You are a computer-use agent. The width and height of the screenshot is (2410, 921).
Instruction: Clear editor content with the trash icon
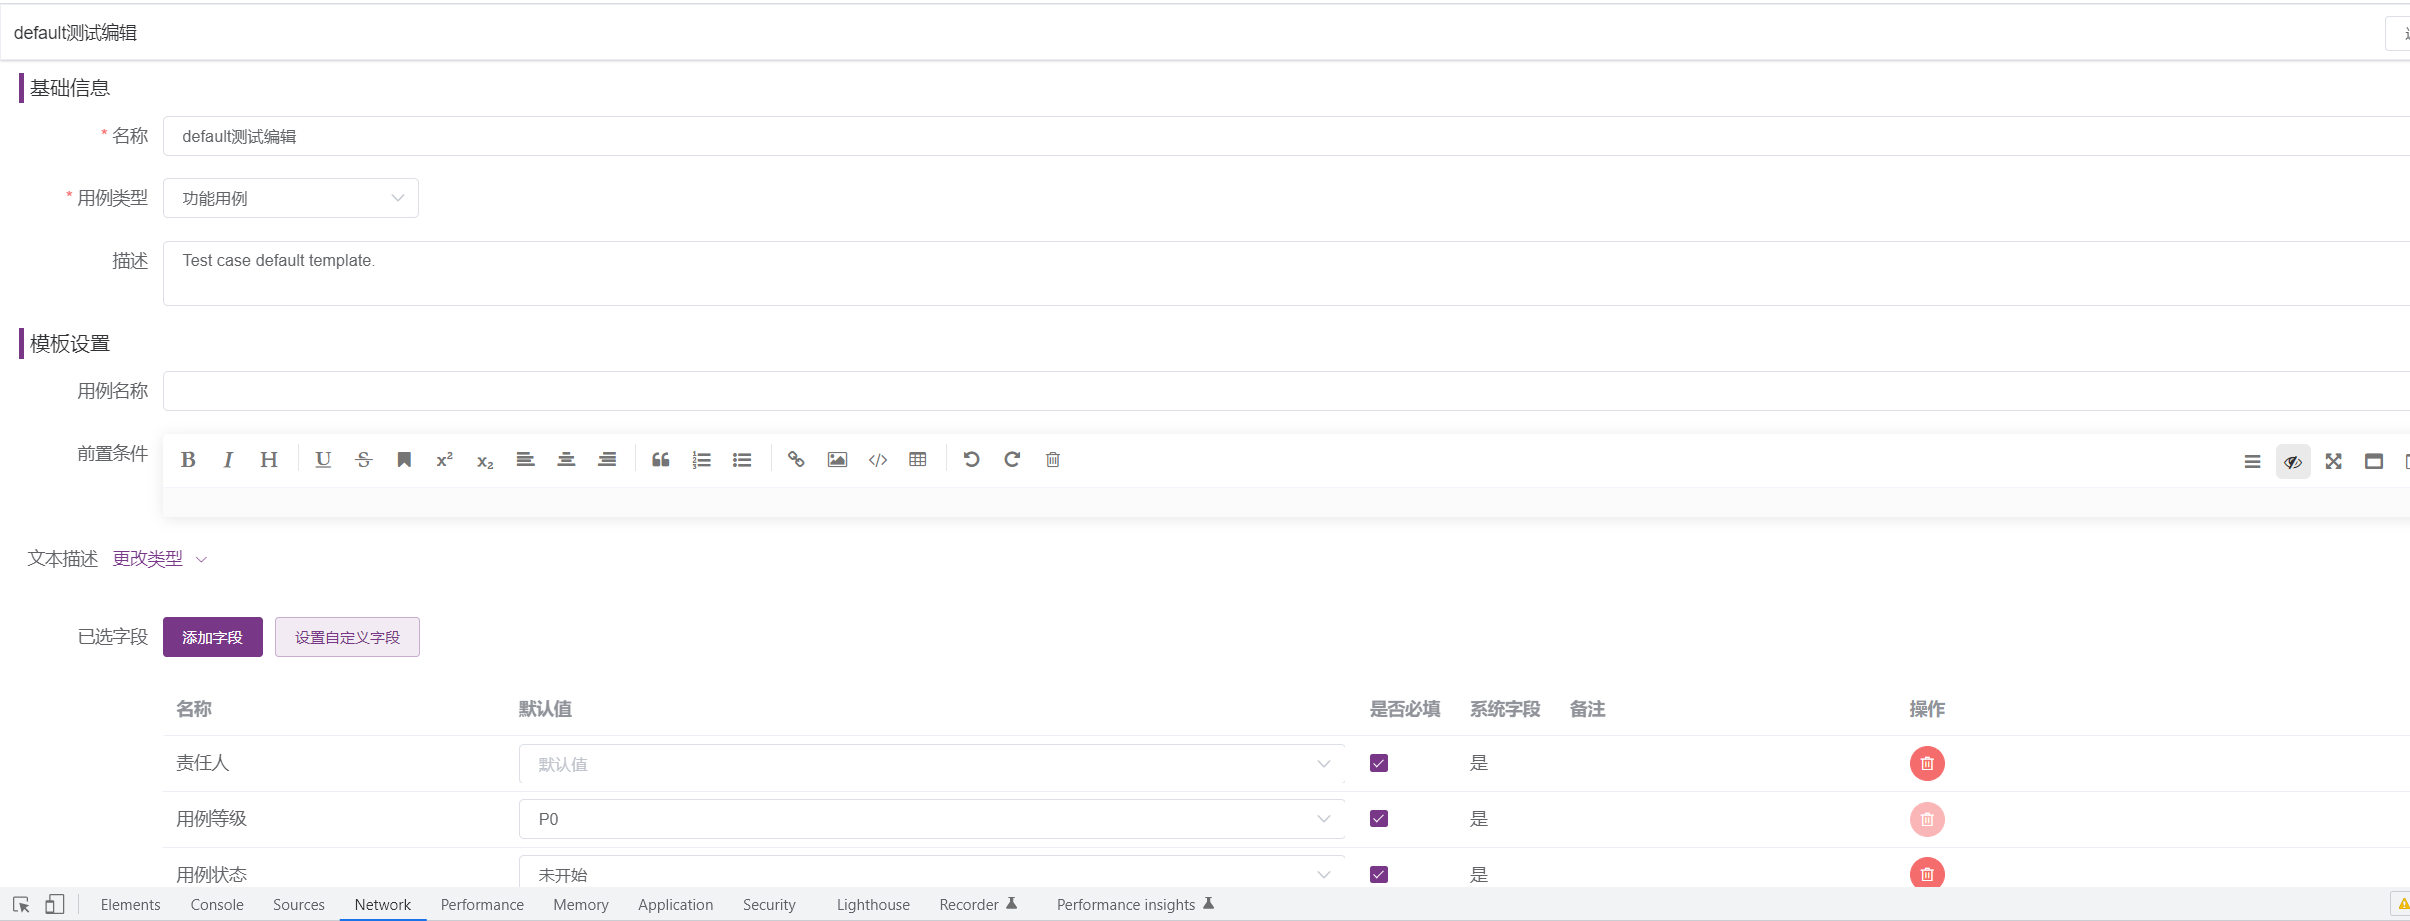(1051, 459)
